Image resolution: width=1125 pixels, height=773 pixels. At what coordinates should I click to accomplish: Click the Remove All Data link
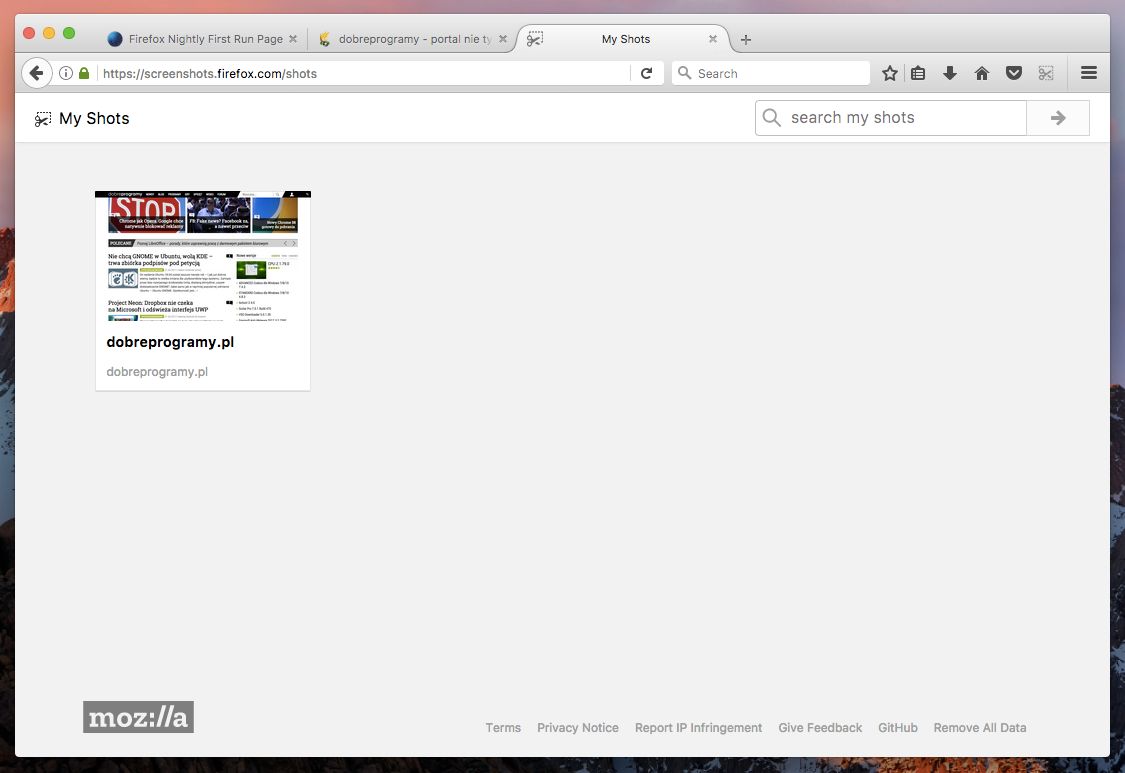[x=979, y=728]
